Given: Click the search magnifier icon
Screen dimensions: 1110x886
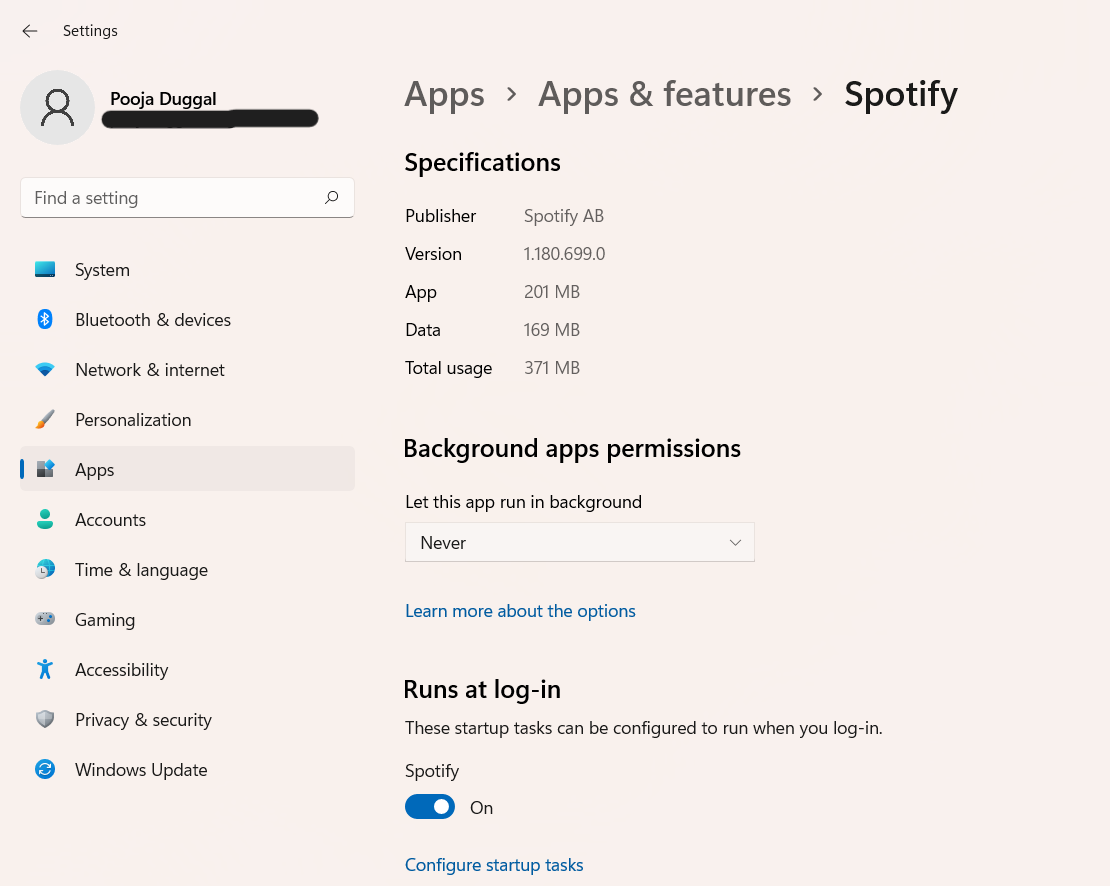Looking at the screenshot, I should (x=332, y=198).
